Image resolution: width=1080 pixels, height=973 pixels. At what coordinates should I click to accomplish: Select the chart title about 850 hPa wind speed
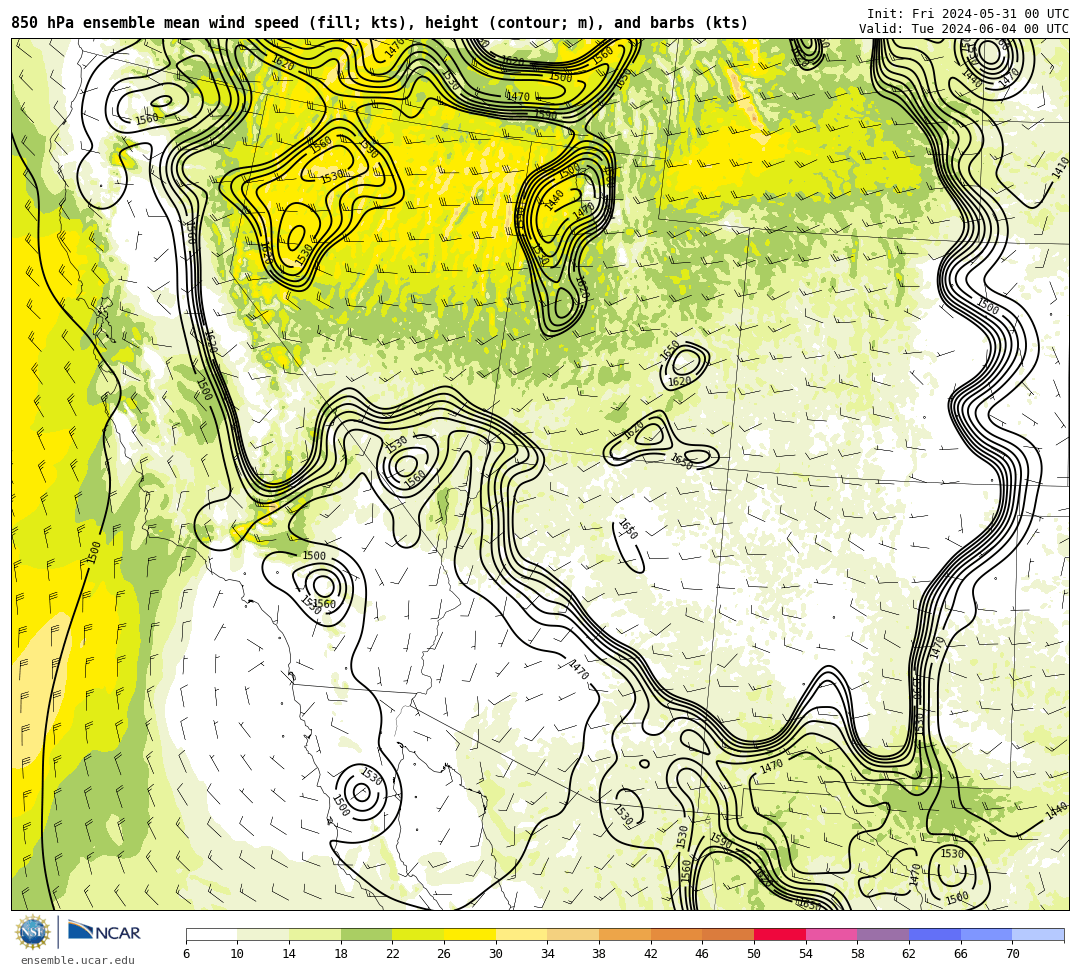pos(380,23)
